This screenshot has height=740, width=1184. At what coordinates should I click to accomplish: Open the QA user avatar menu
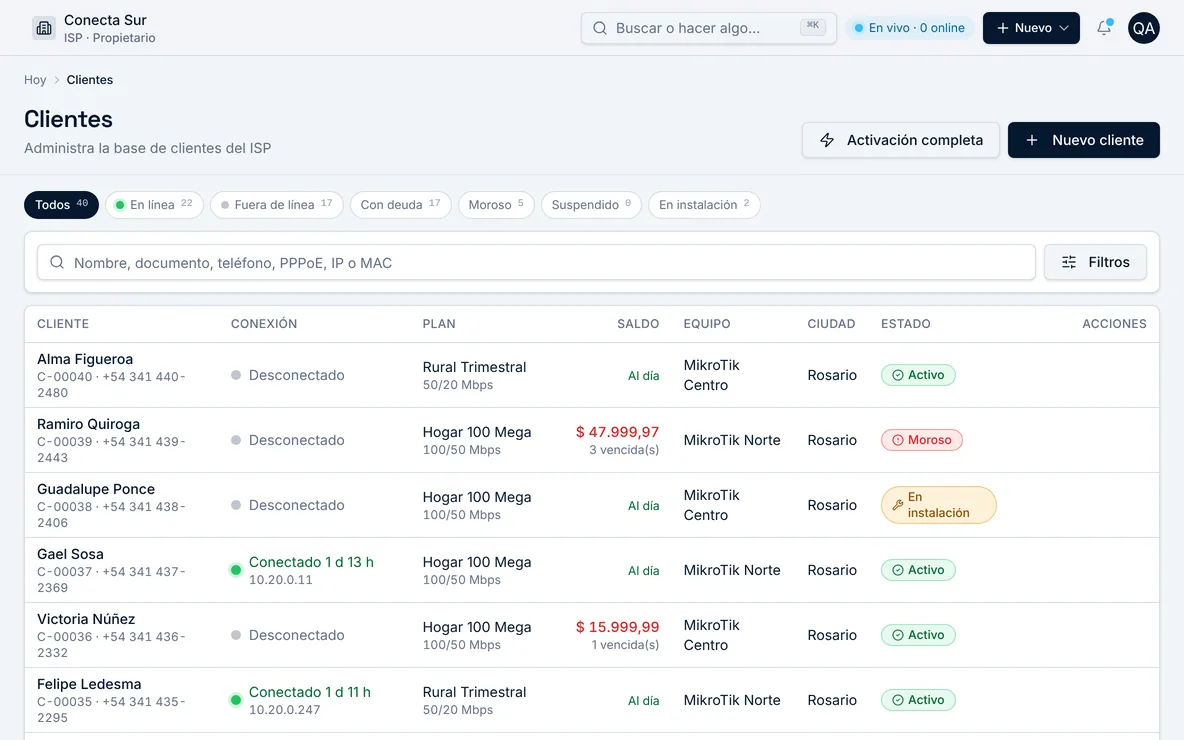click(1143, 28)
